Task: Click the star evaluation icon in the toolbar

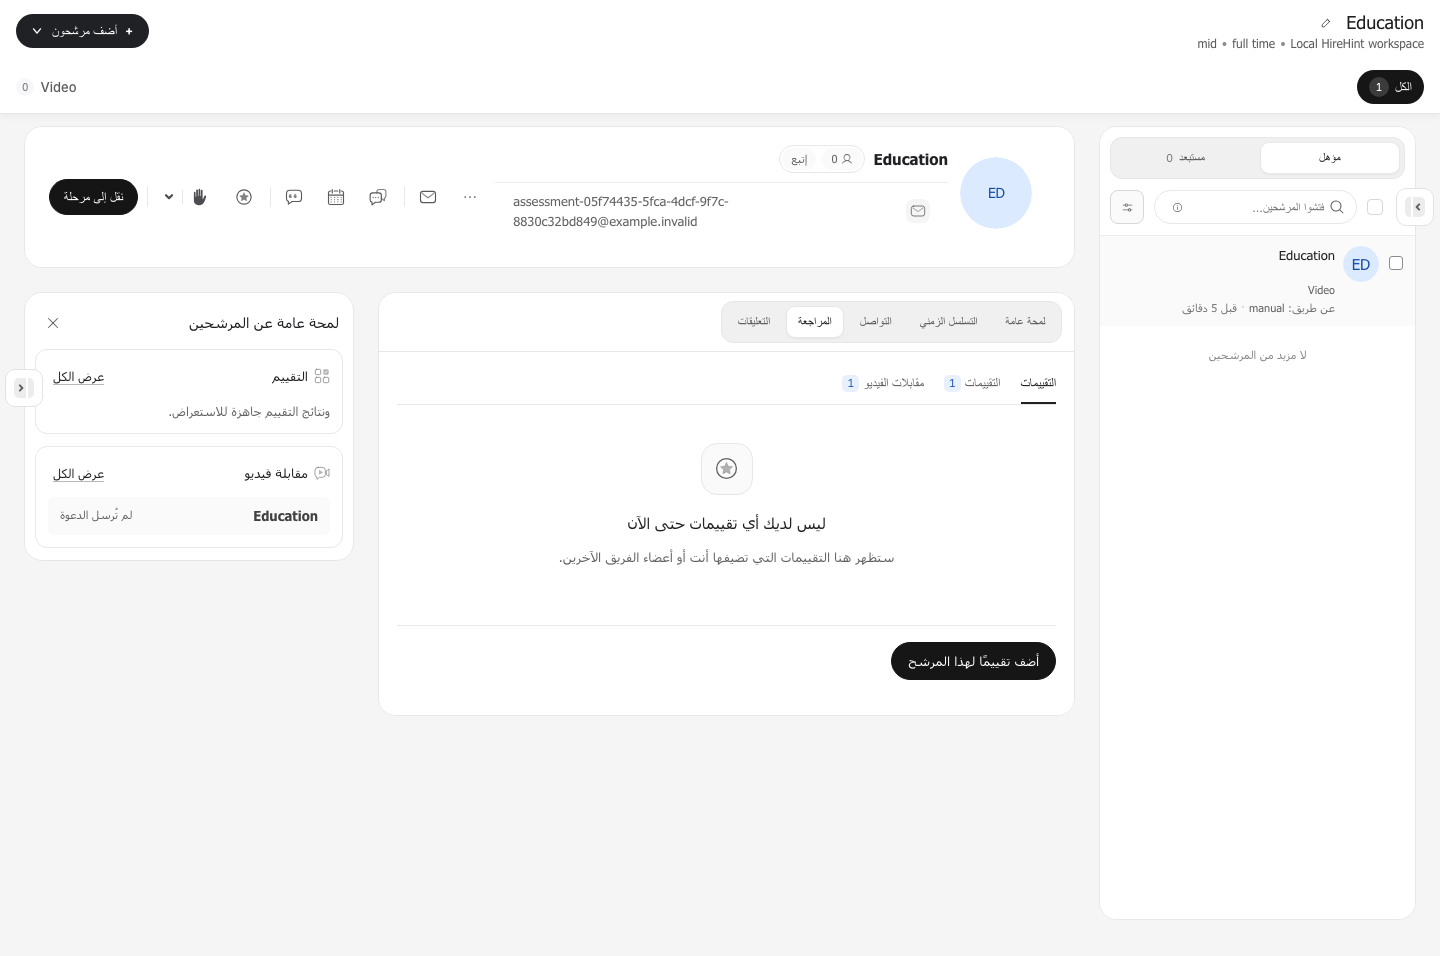Action: [x=244, y=197]
